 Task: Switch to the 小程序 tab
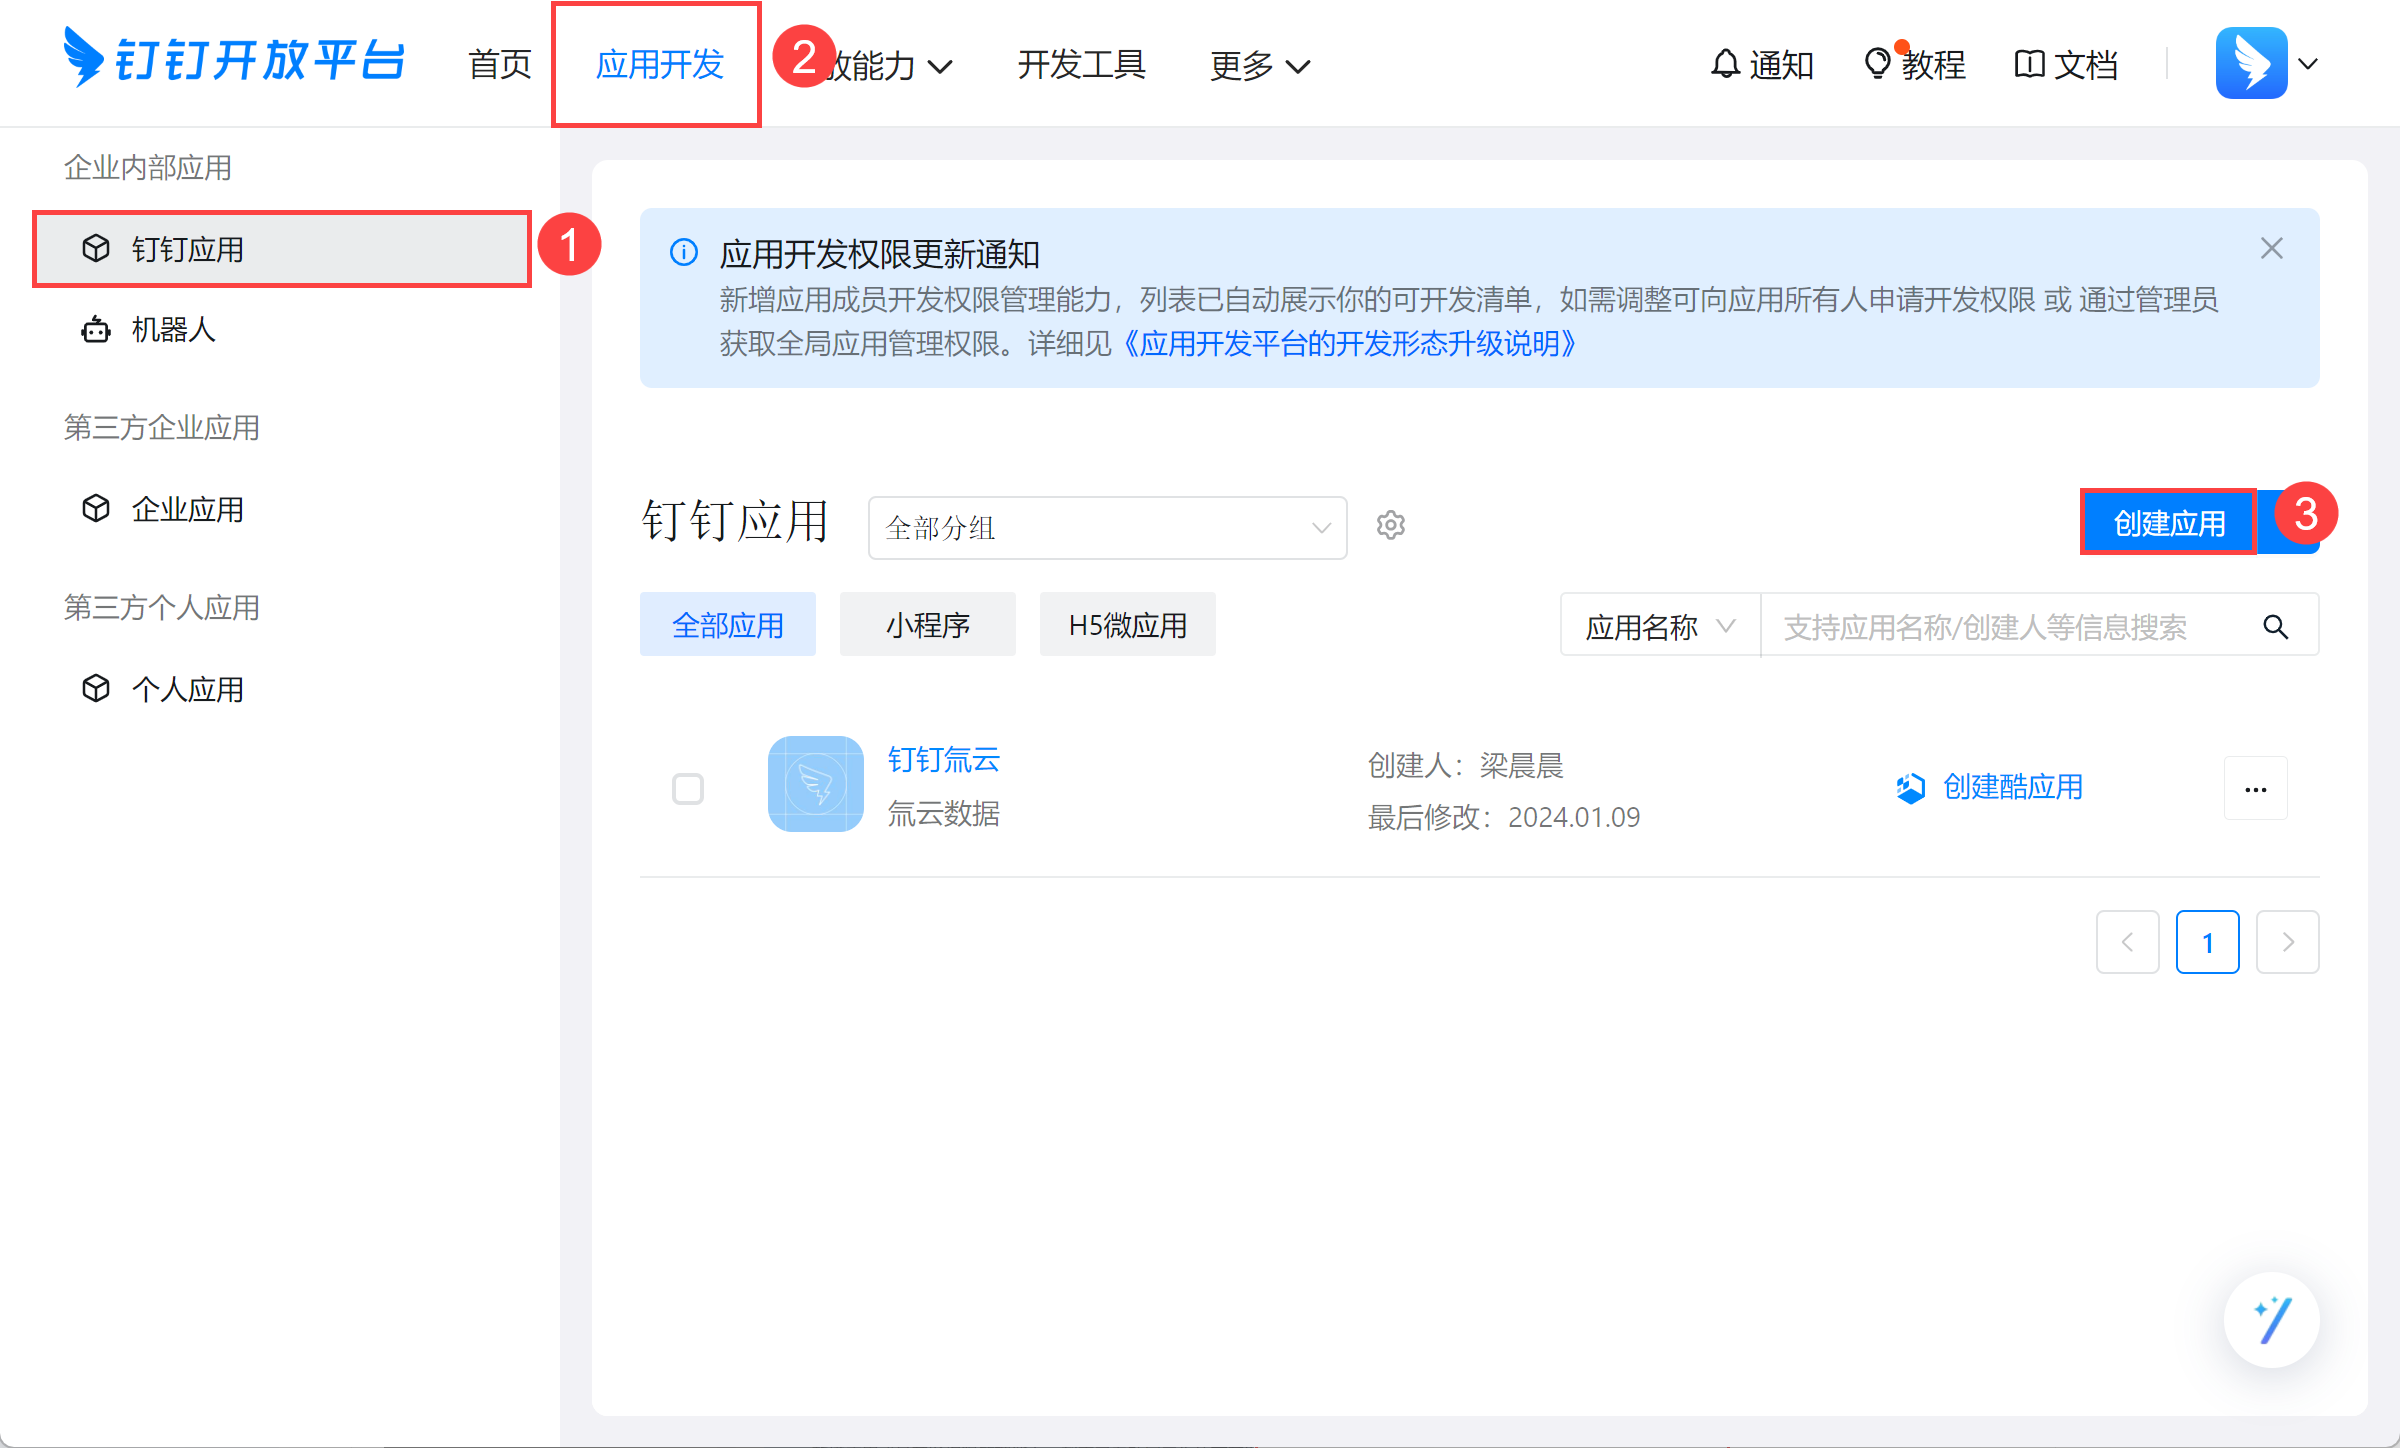(927, 625)
